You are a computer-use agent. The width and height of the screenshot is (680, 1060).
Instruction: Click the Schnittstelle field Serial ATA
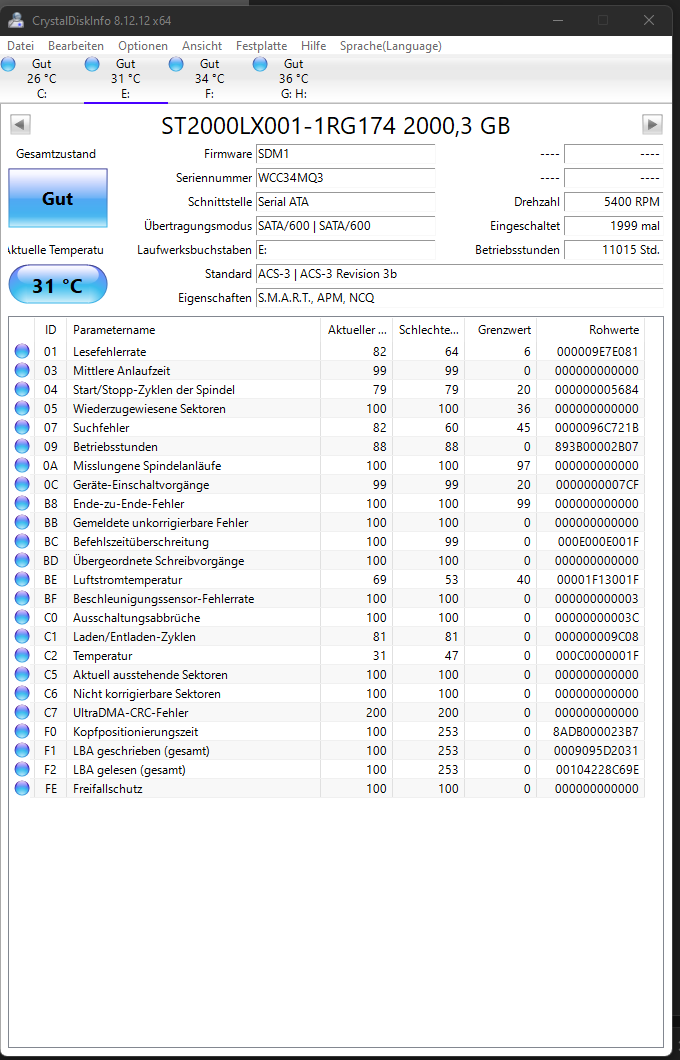pos(345,202)
